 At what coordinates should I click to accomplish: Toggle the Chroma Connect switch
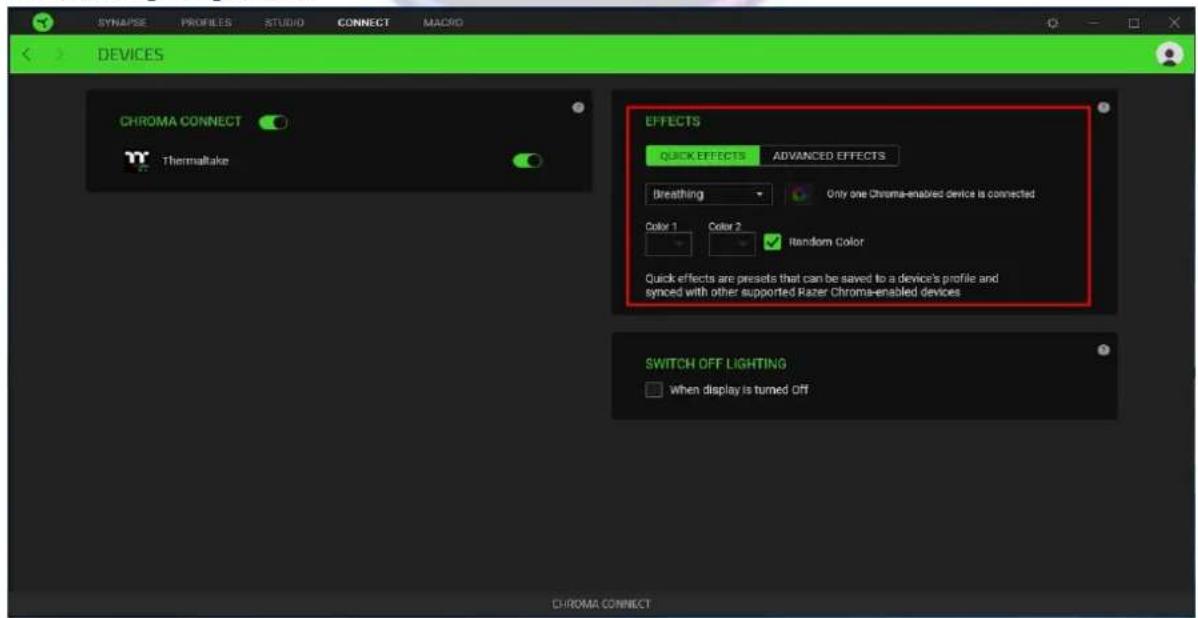coord(273,121)
